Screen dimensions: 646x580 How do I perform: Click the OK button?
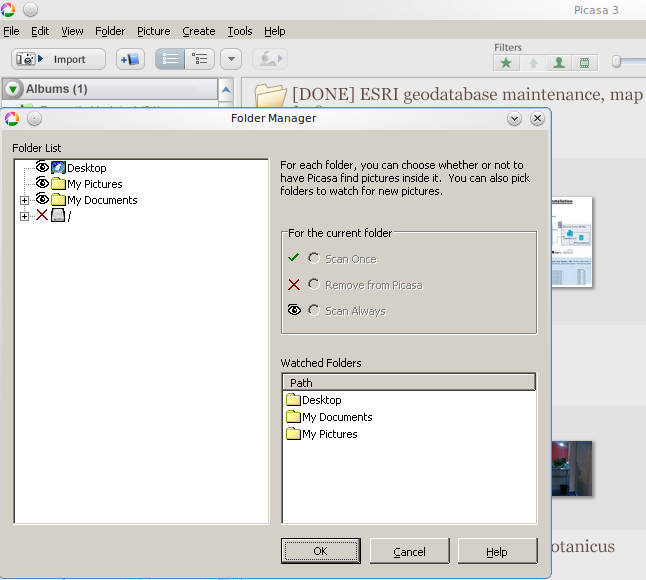click(321, 551)
